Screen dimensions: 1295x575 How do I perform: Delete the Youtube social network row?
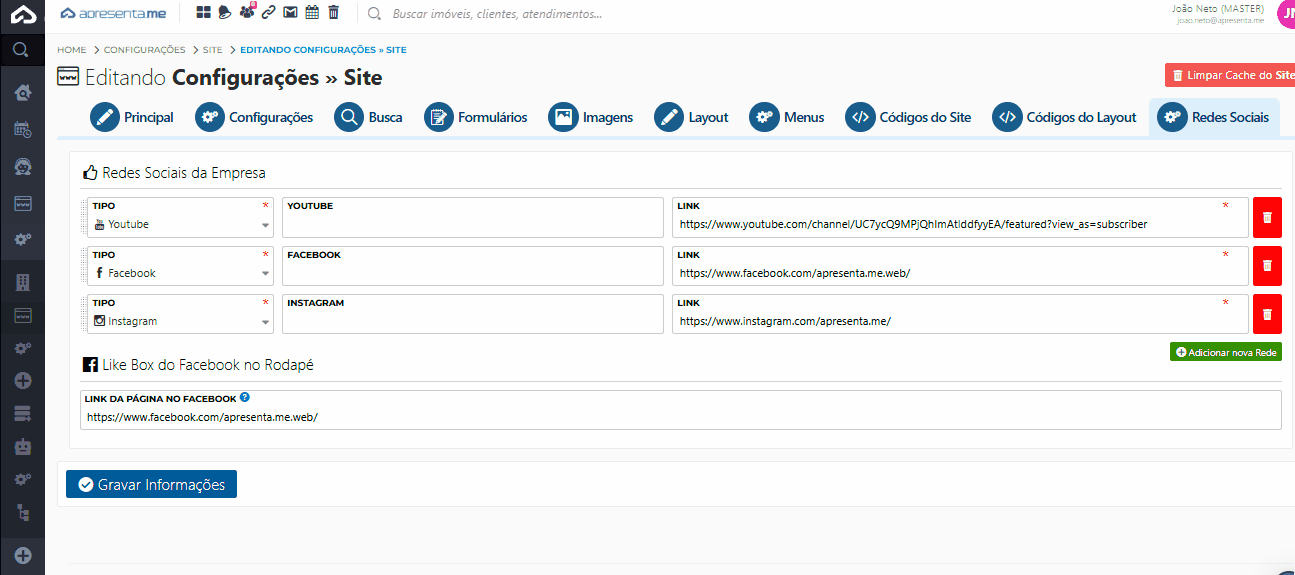[1266, 217]
